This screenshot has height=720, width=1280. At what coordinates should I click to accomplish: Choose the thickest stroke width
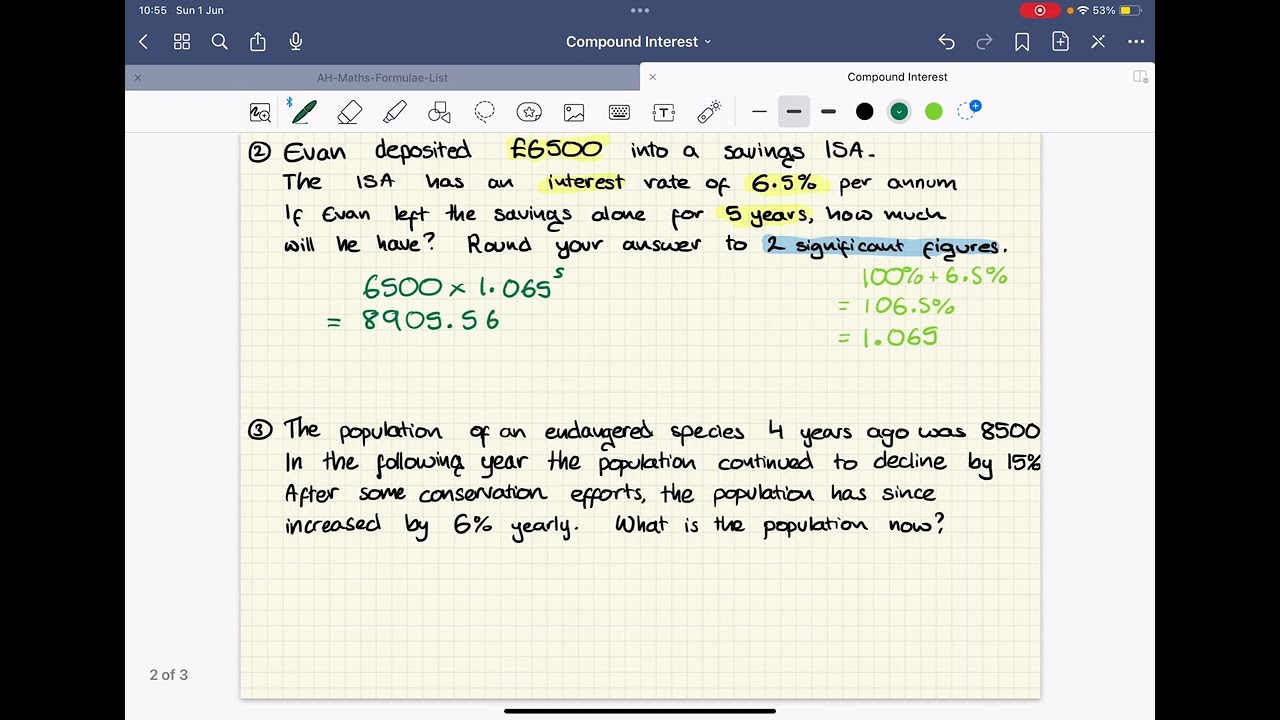[x=828, y=112]
